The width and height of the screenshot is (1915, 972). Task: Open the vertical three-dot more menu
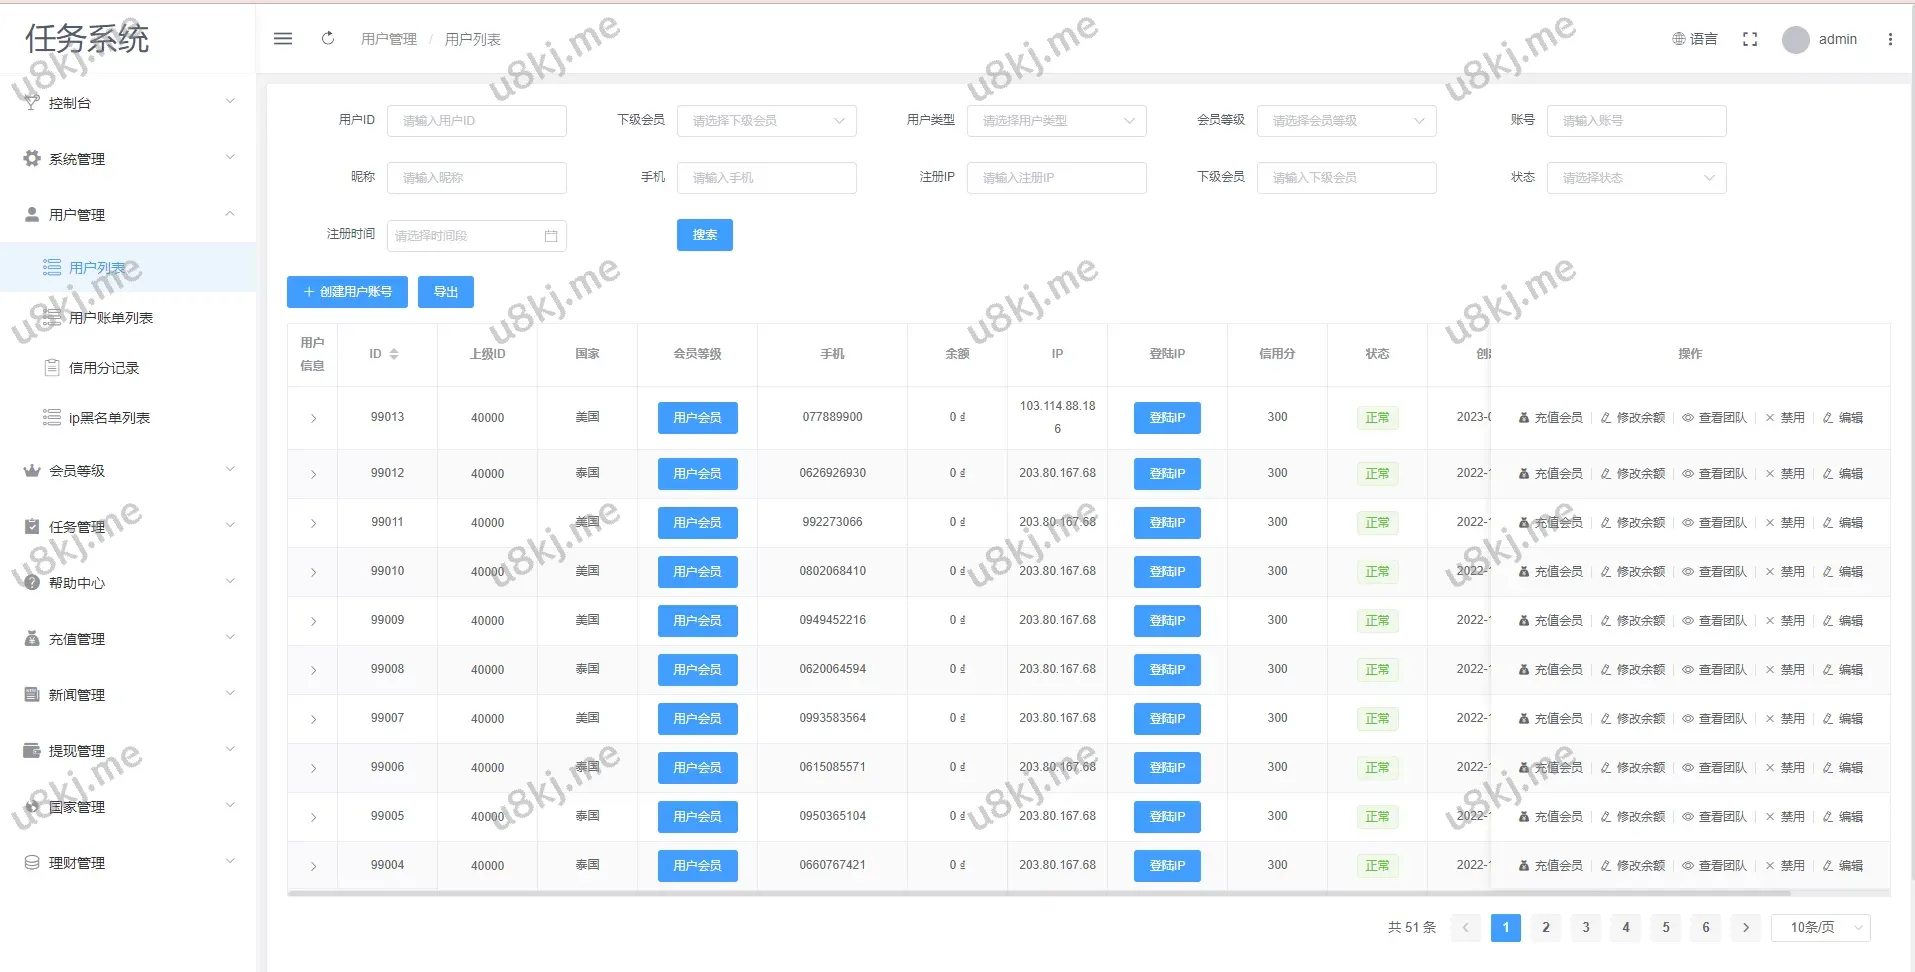pyautogui.click(x=1889, y=39)
